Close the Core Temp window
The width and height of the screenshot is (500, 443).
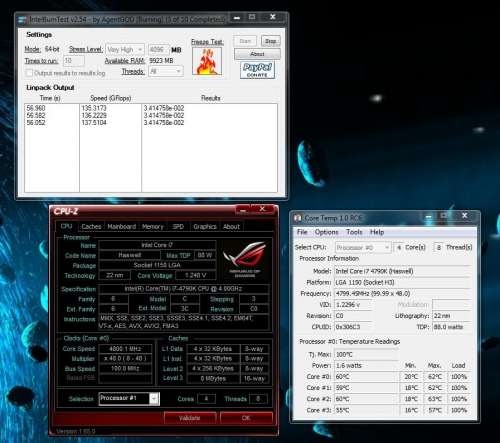point(465,216)
